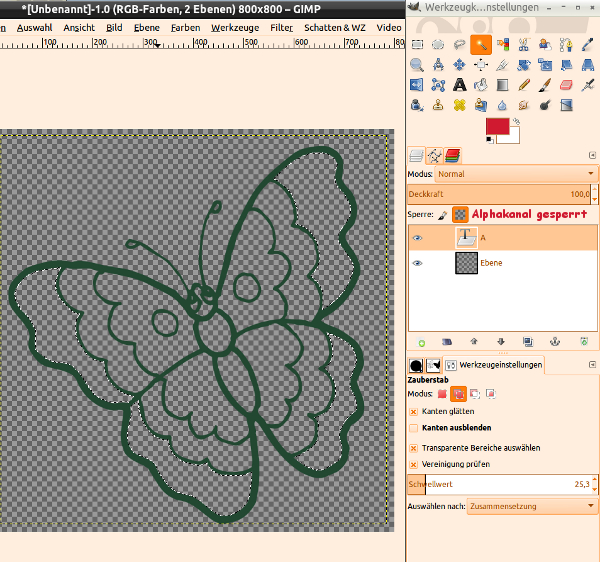Anchor the floating layer via the anchor icon
Viewport: 600px width, 562px height.
[556, 342]
